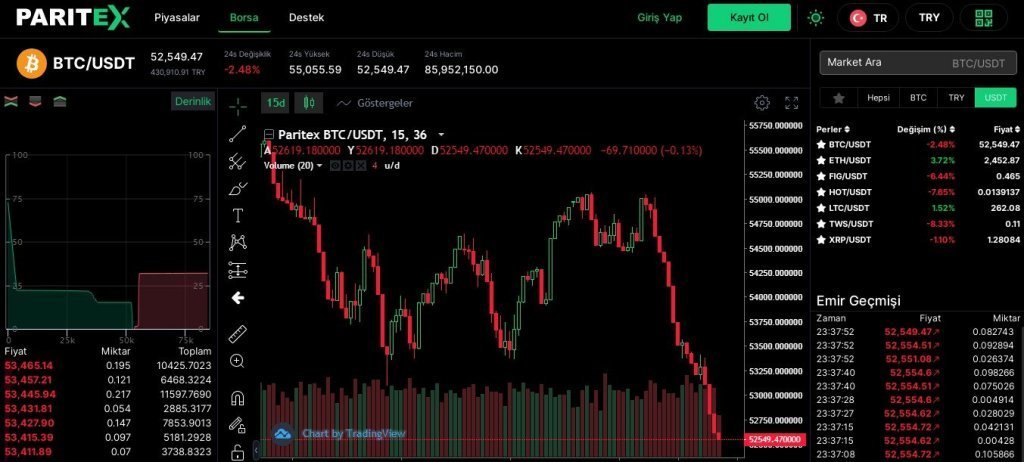Activate the zoom in tool
The image size is (1024, 462).
(x=238, y=361)
